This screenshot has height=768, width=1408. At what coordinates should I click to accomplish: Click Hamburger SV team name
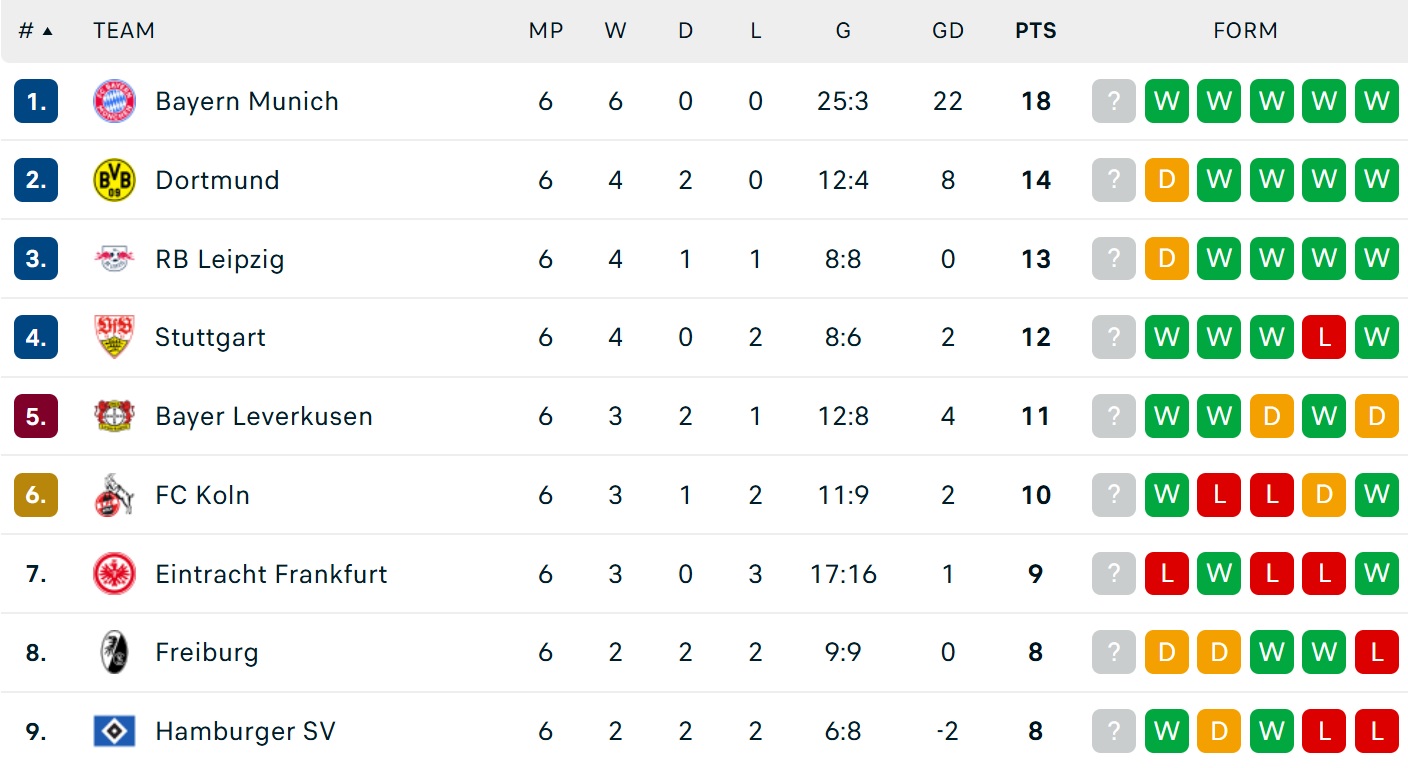click(x=245, y=732)
